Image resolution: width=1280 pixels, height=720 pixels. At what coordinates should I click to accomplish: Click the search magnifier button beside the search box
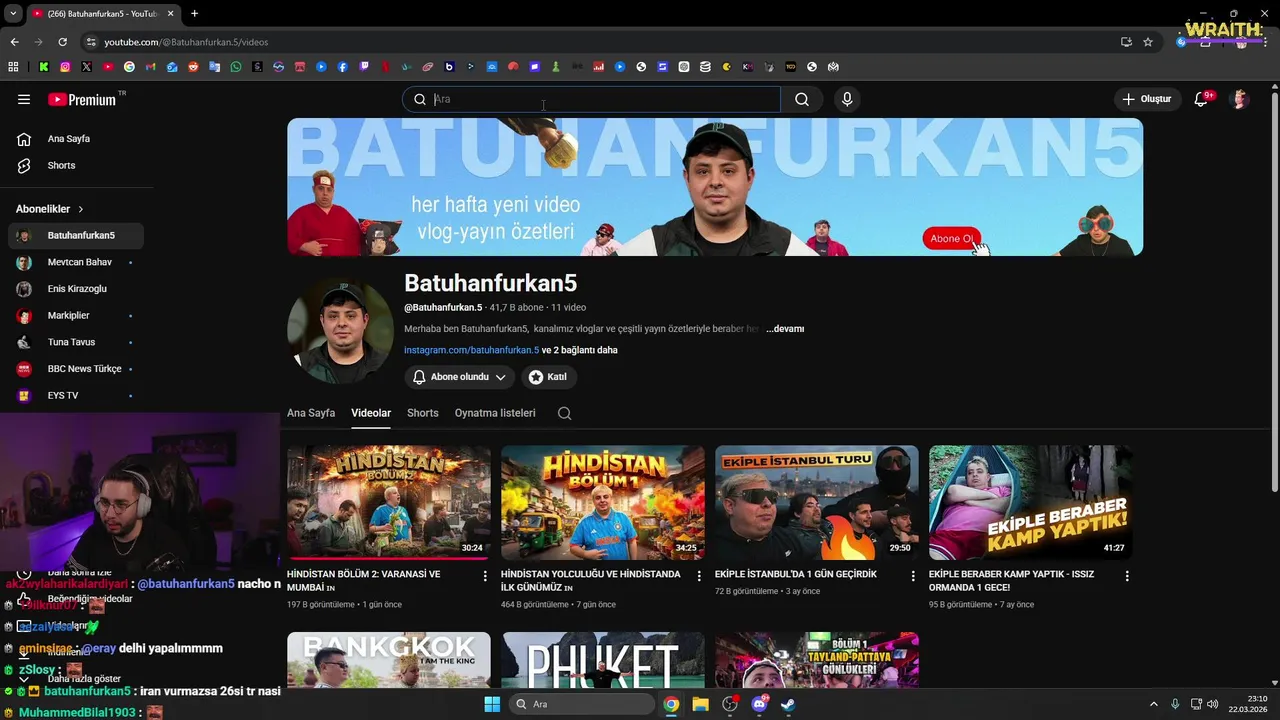(x=802, y=99)
